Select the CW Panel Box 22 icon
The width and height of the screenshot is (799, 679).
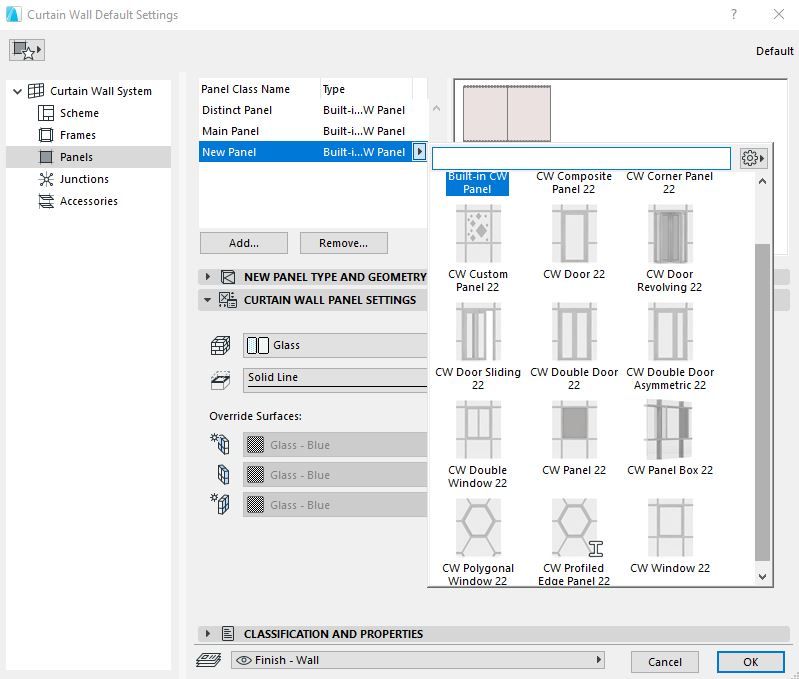click(669, 431)
